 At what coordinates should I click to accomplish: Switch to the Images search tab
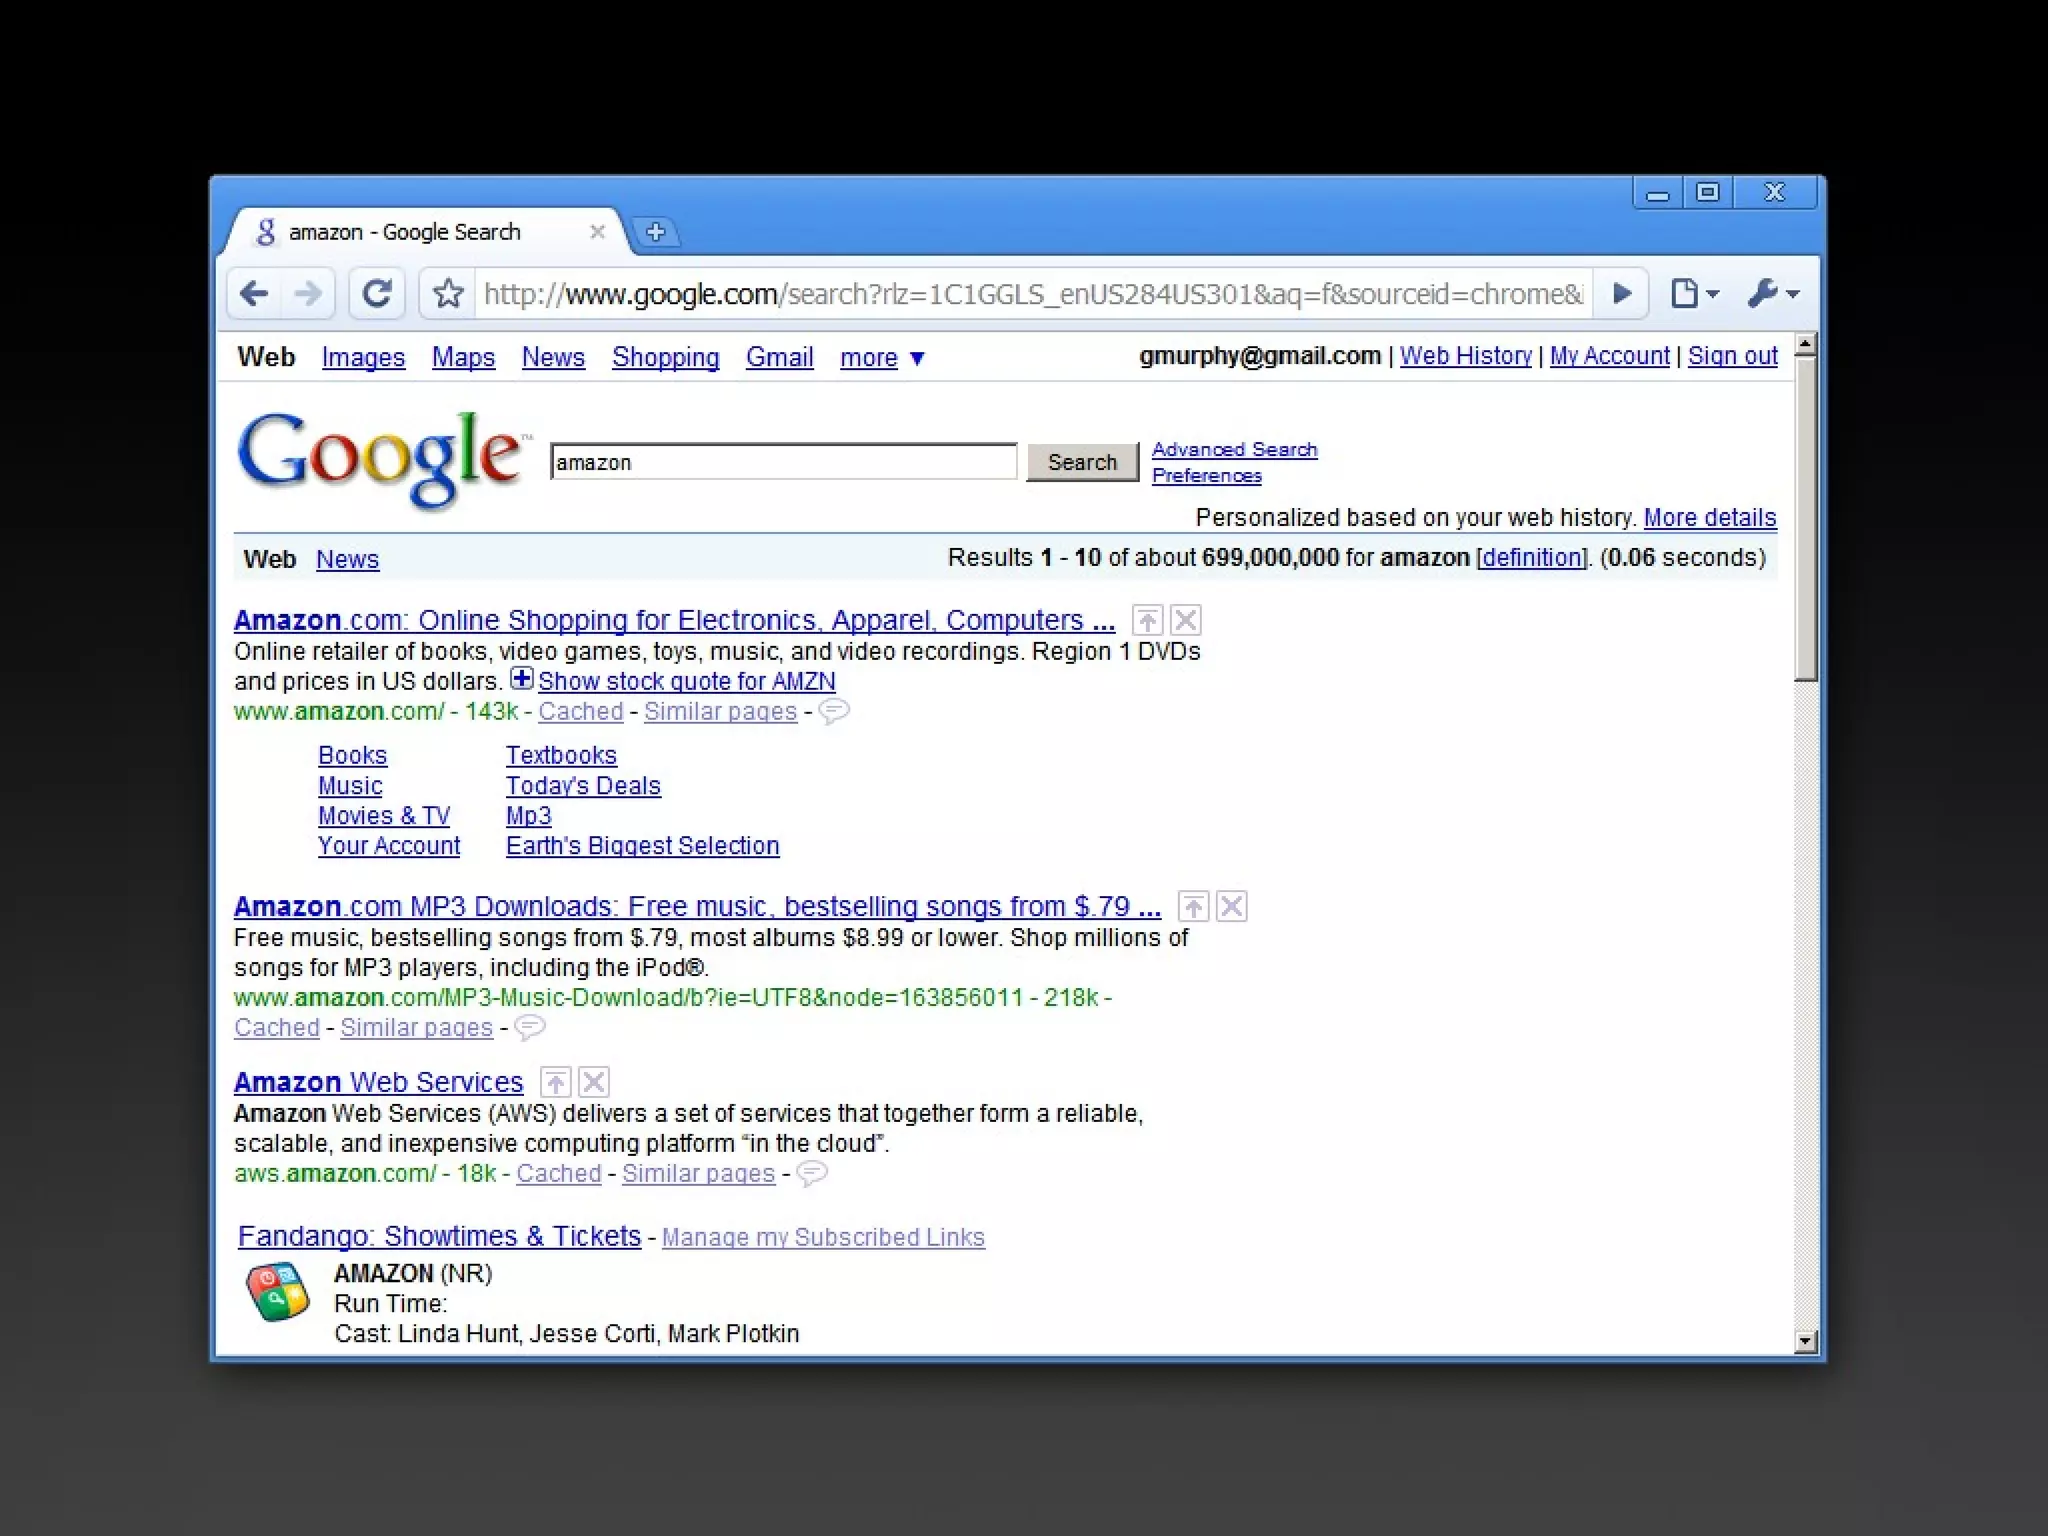pyautogui.click(x=363, y=358)
